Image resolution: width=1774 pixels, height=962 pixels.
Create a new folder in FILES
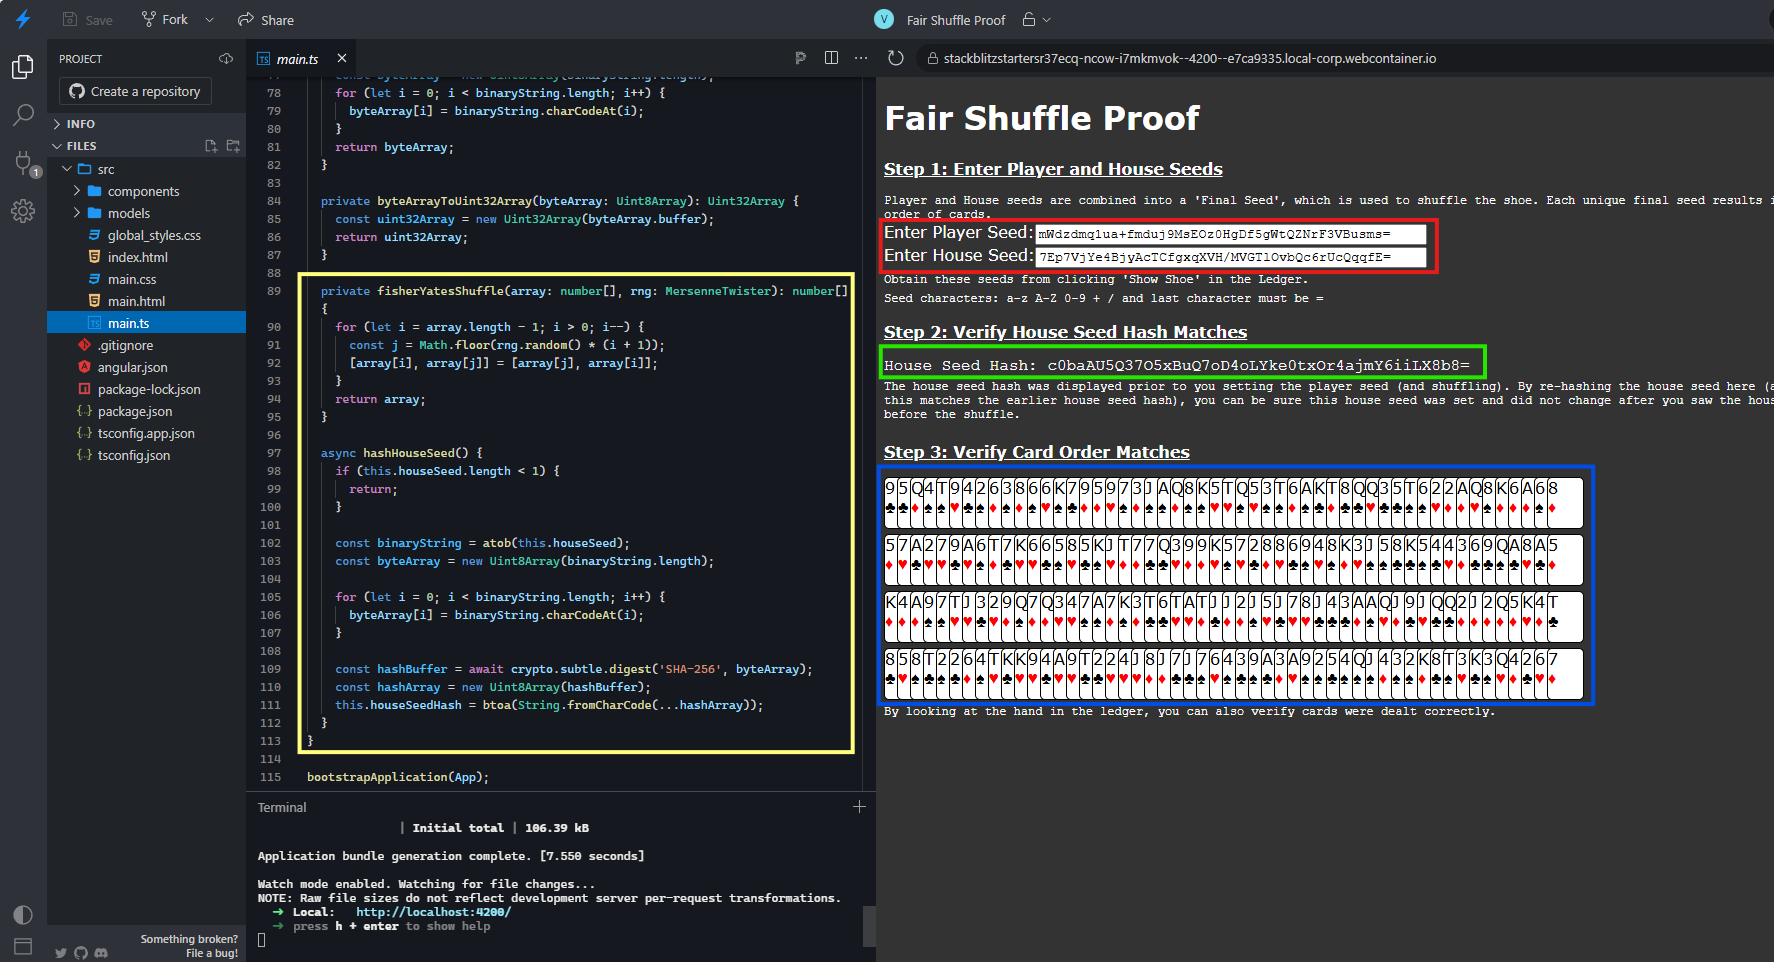[233, 146]
